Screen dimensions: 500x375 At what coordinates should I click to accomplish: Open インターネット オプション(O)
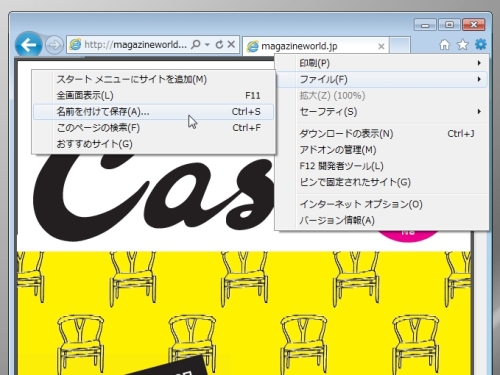[382, 204]
